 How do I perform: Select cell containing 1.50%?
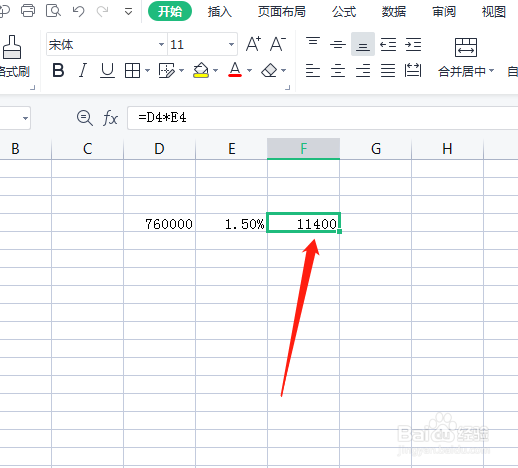(231, 223)
